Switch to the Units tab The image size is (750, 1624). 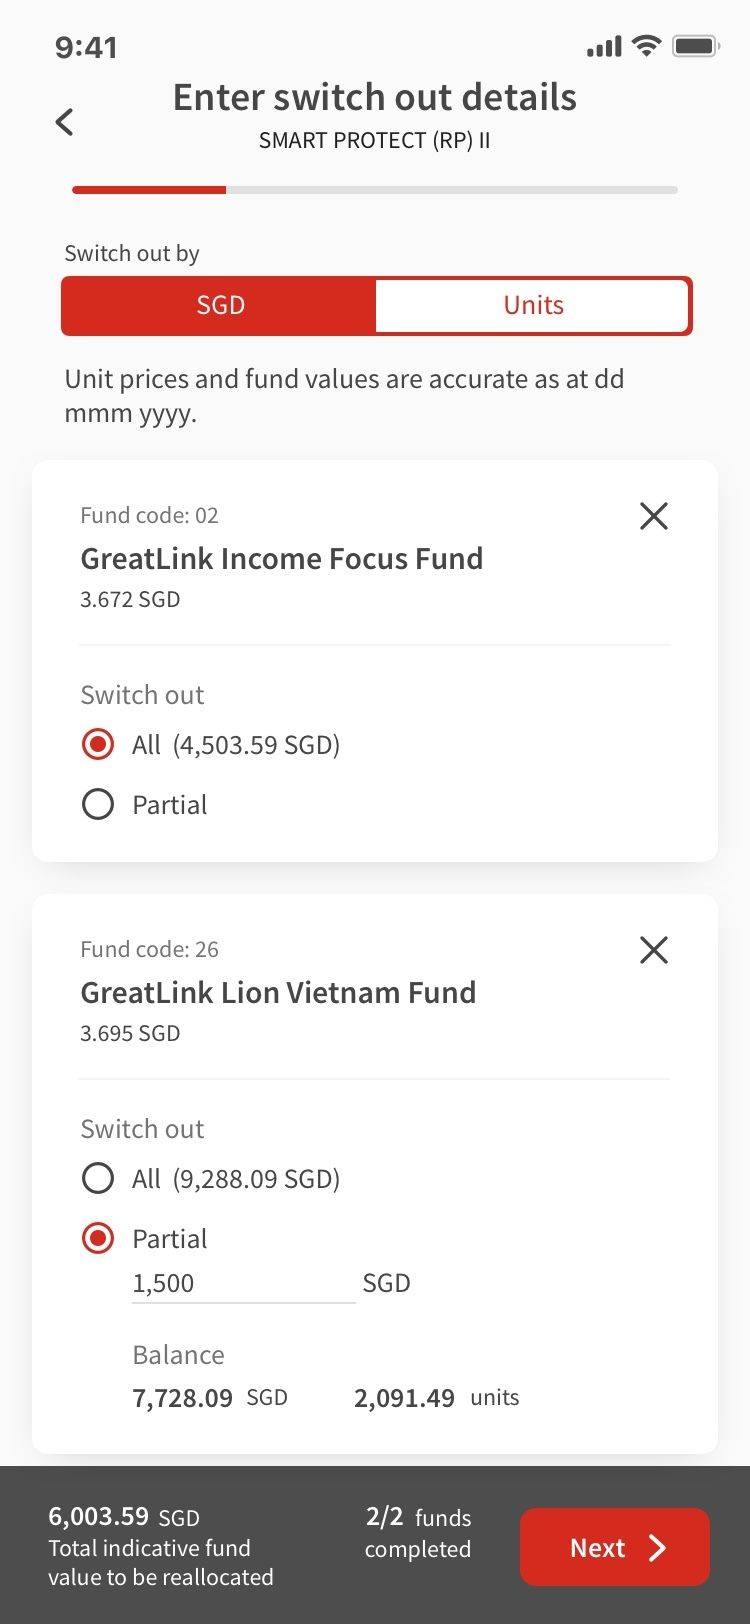coord(533,305)
